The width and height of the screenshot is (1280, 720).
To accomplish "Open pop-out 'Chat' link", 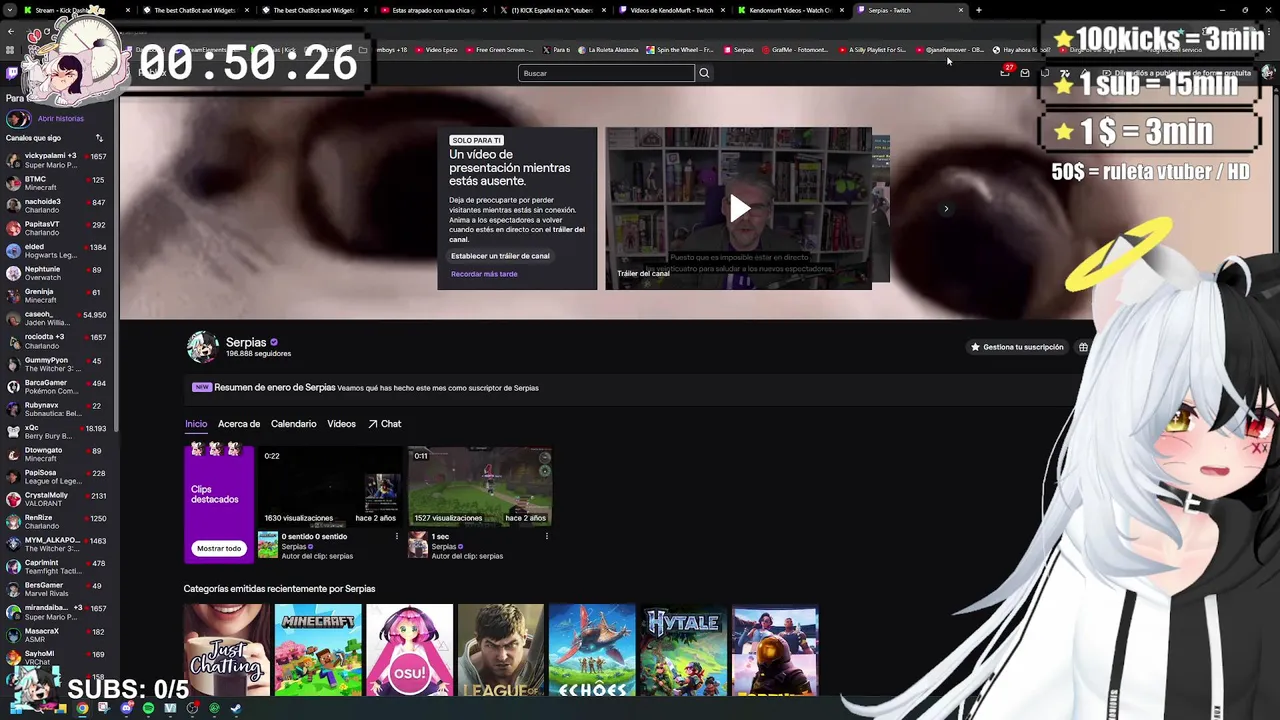I will pyautogui.click(x=385, y=424).
